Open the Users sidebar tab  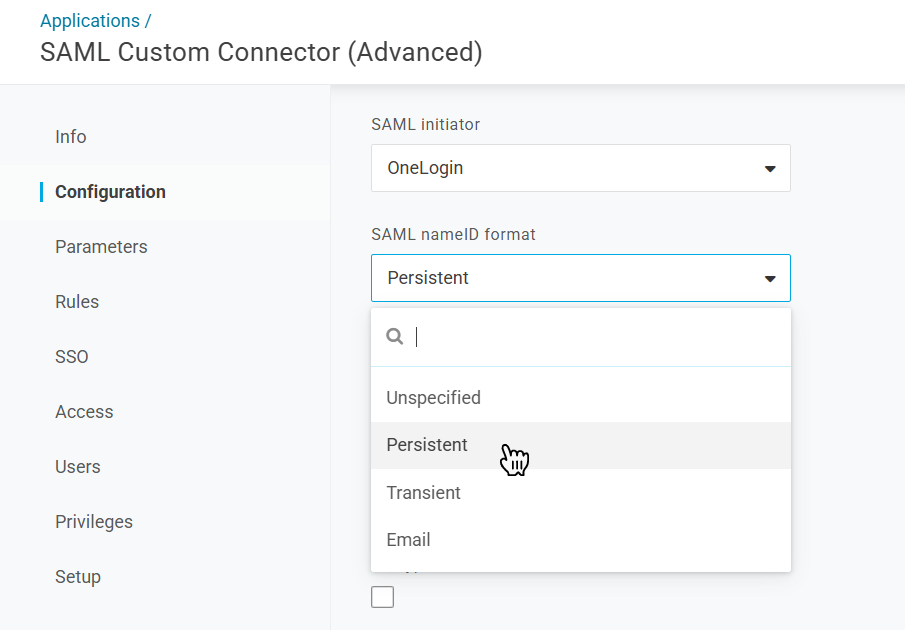78,467
